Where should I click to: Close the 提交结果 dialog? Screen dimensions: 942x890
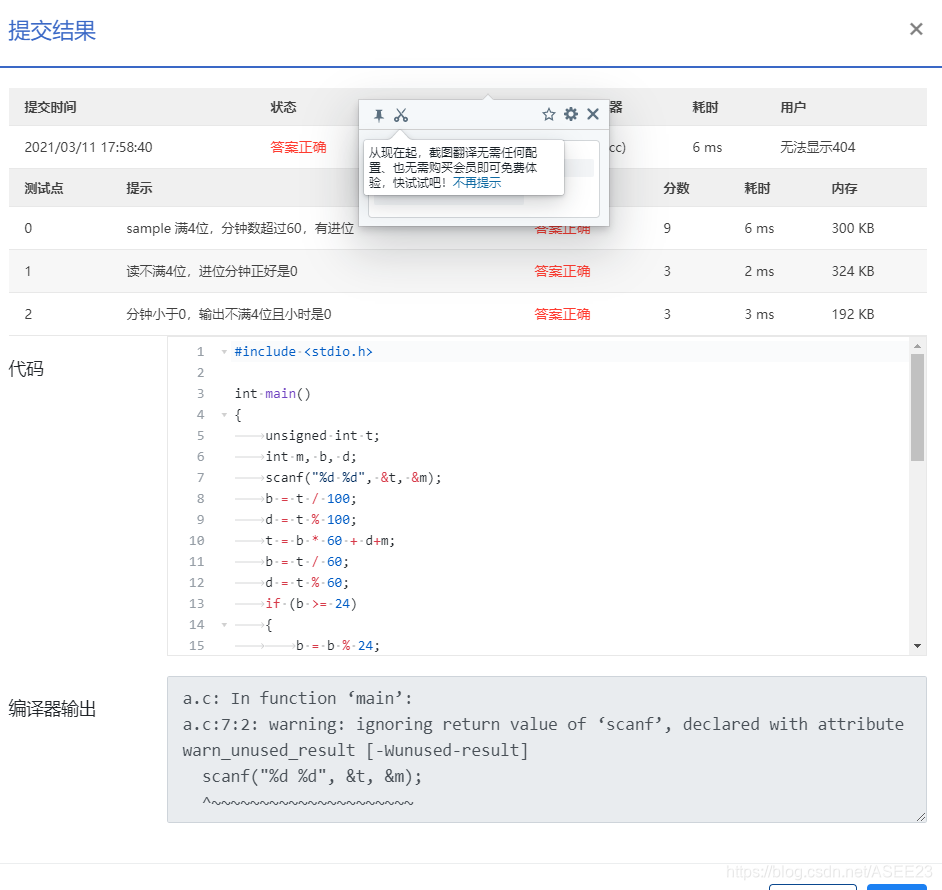click(916, 29)
